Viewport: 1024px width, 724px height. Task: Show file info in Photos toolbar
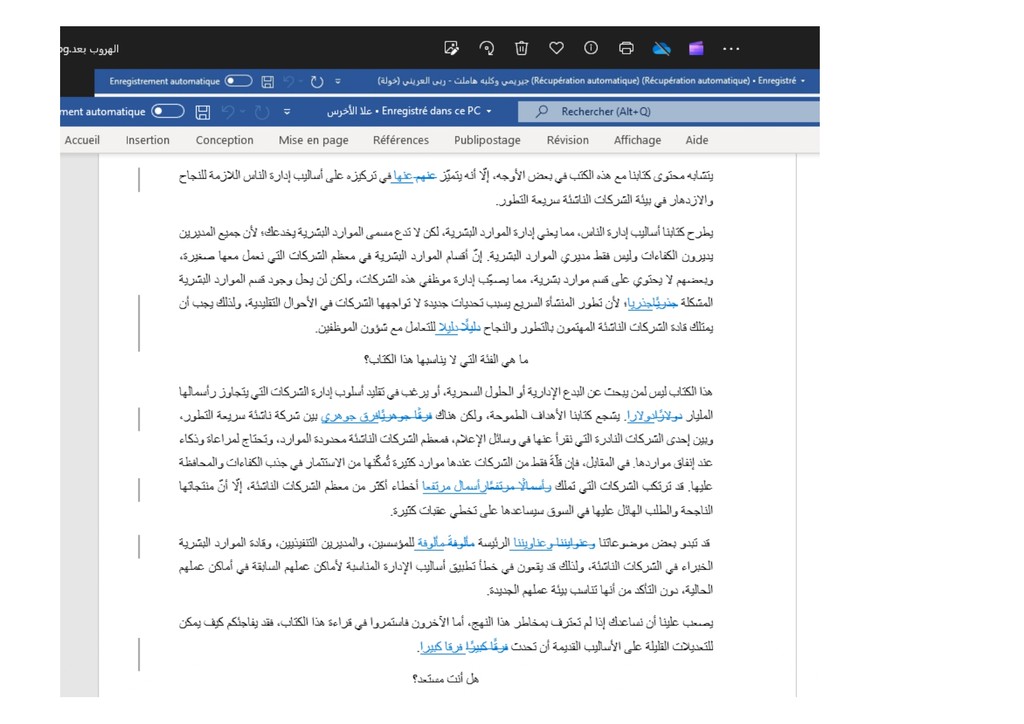tap(591, 48)
